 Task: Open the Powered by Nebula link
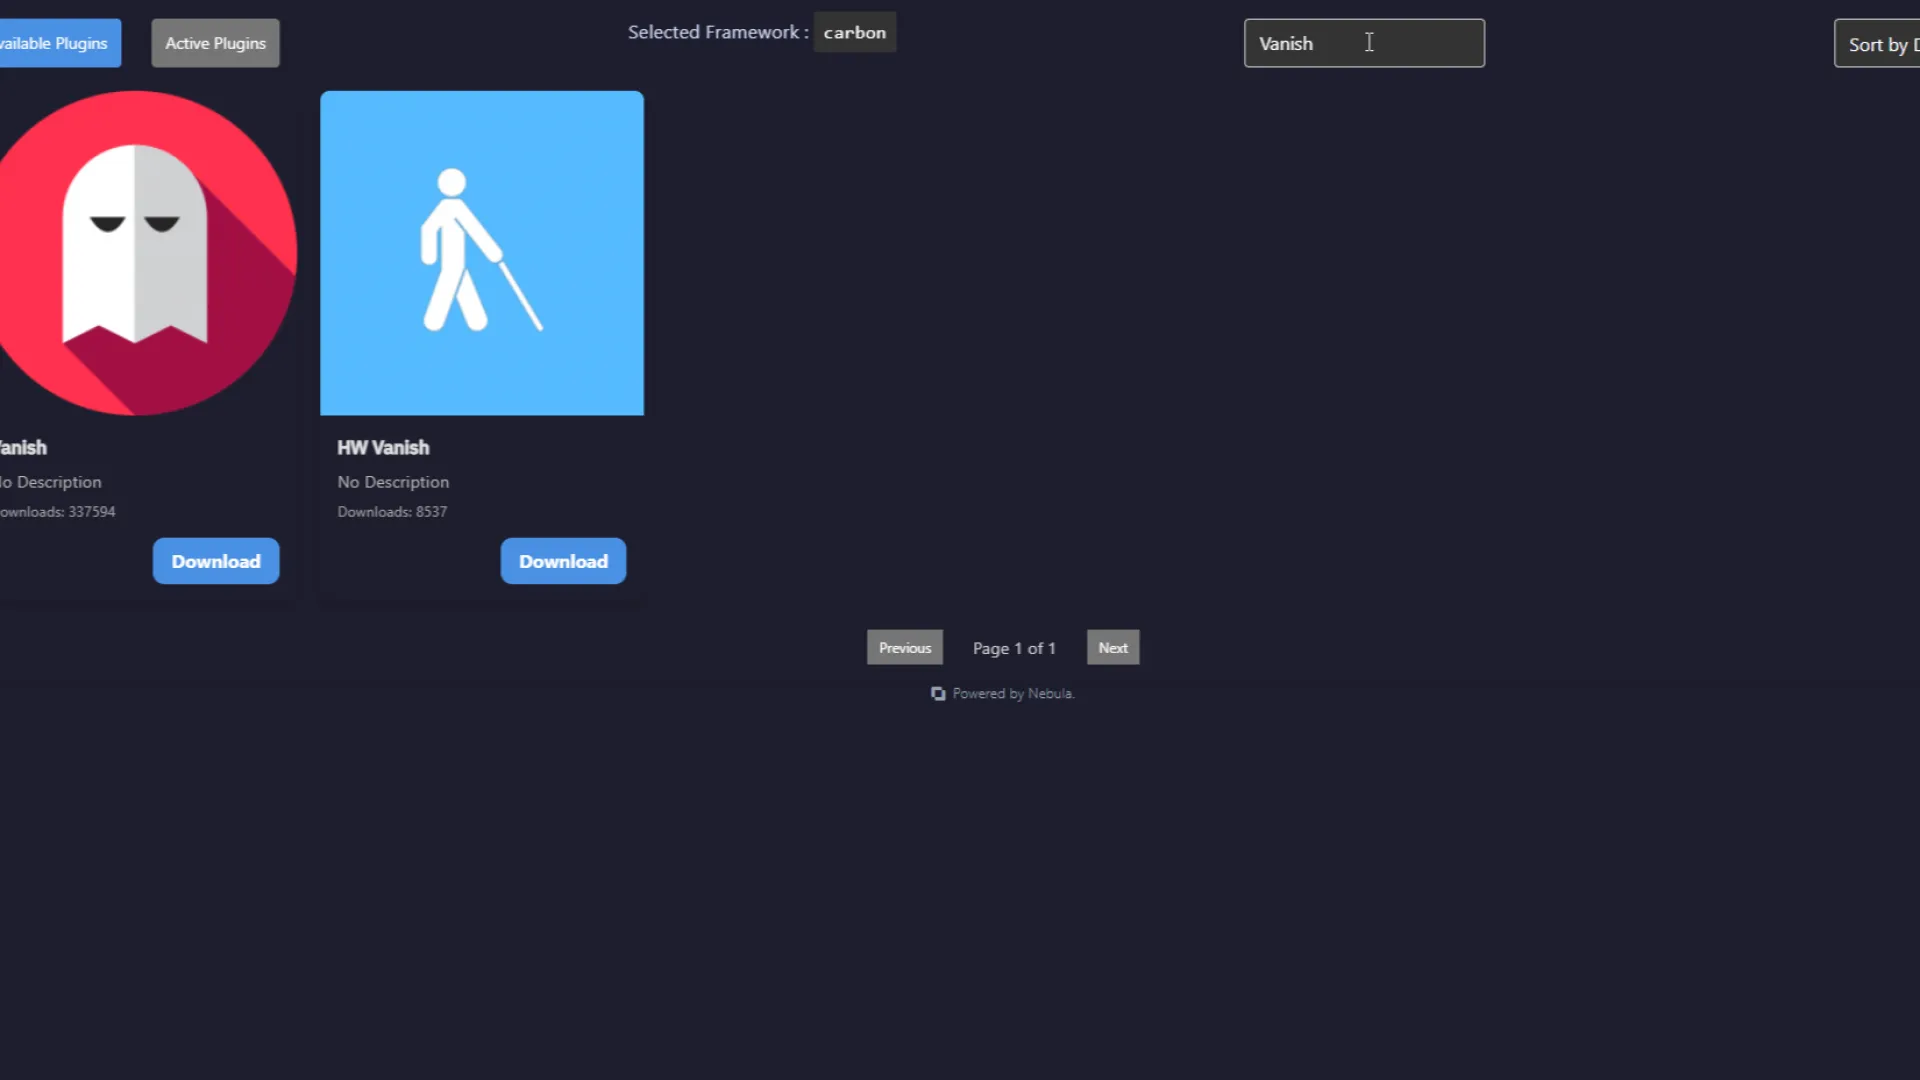tap(1012, 694)
